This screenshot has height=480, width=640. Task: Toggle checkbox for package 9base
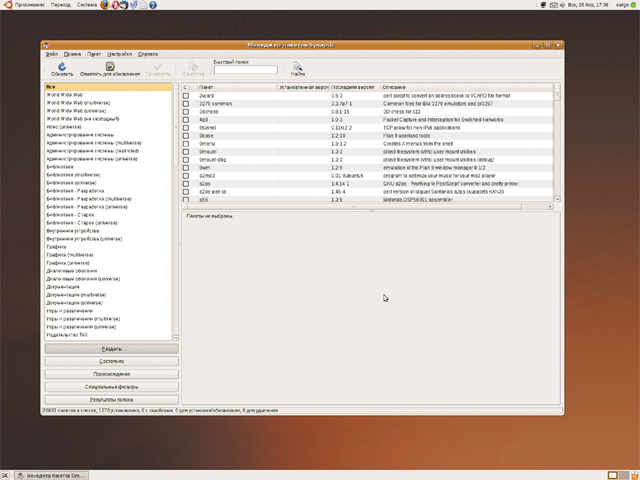186,136
